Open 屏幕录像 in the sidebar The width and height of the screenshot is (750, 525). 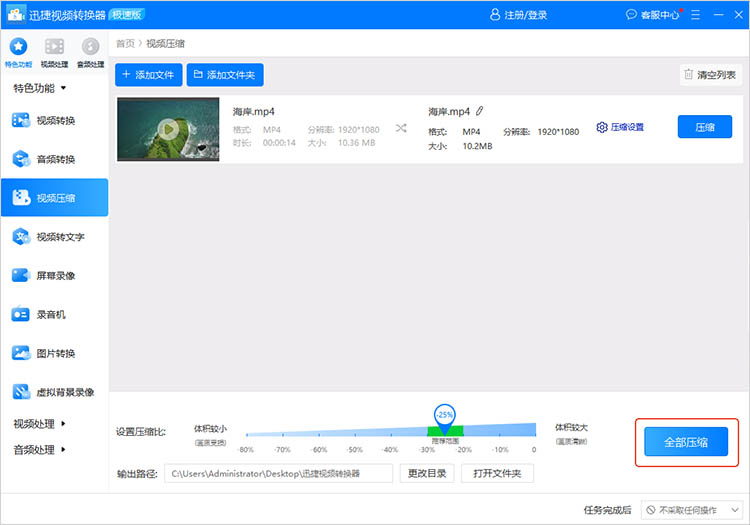pyautogui.click(x=54, y=275)
